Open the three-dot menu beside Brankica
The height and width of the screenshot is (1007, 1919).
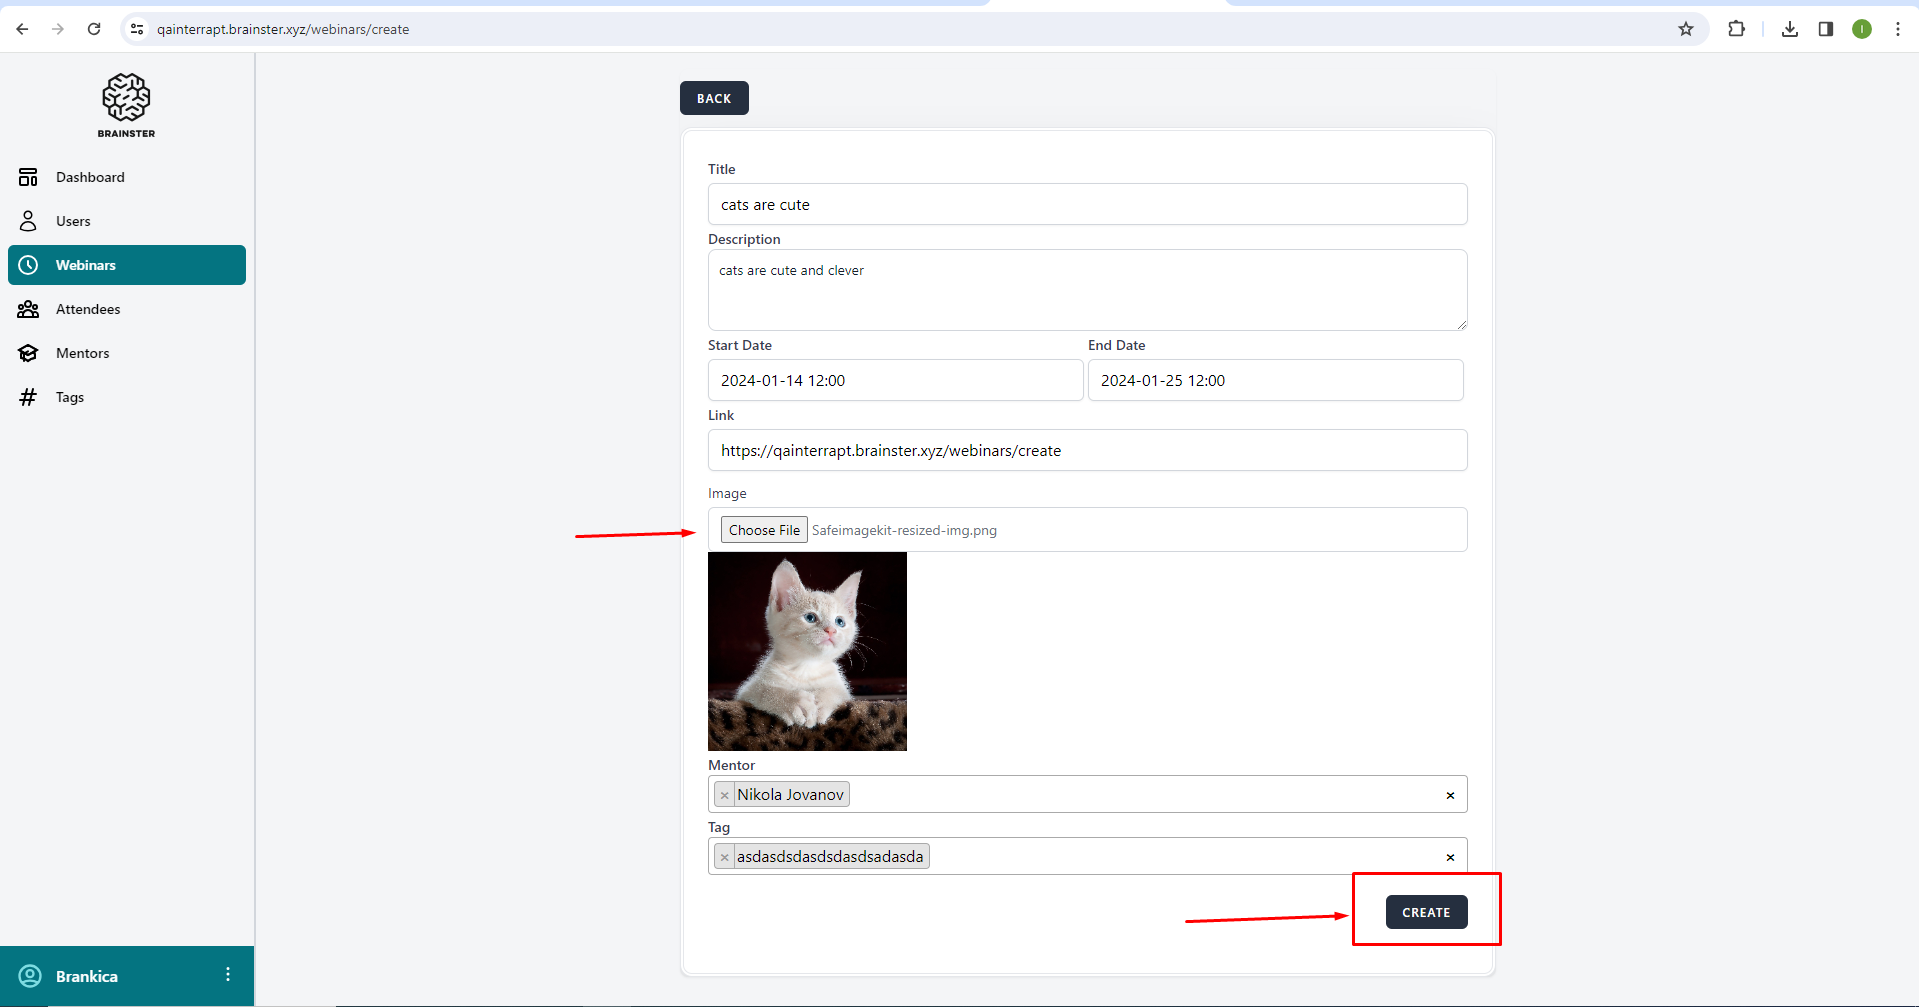click(x=228, y=975)
